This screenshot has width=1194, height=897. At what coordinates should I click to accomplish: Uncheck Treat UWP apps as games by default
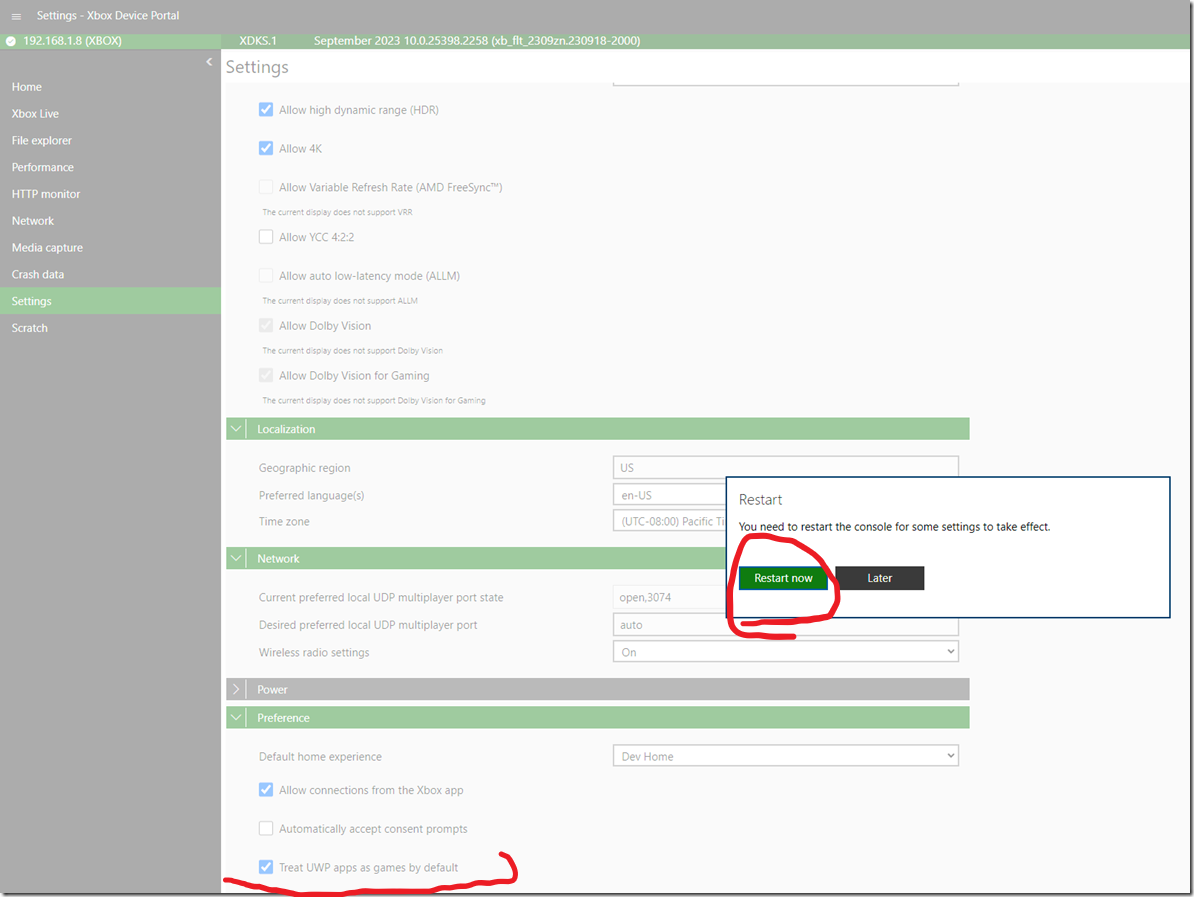coord(266,867)
